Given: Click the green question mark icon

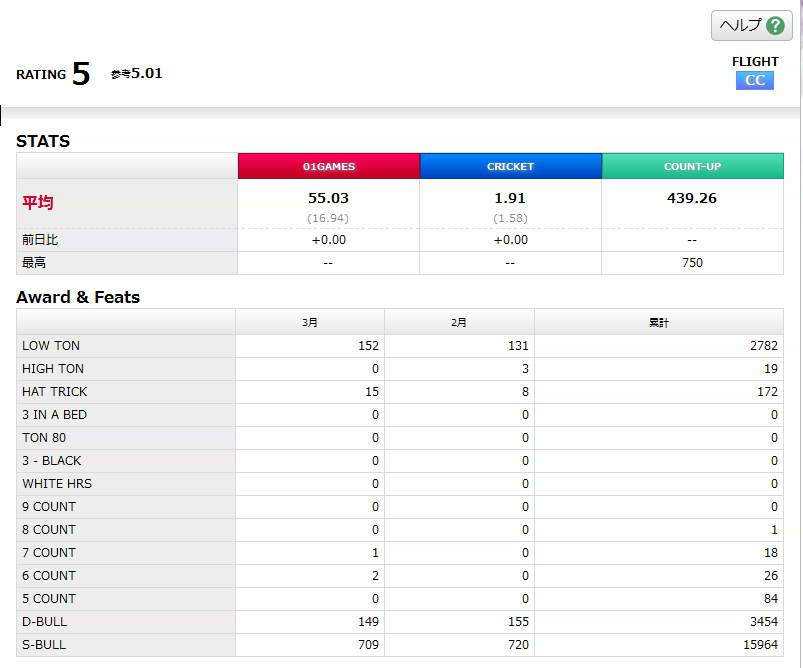Looking at the screenshot, I should (x=775, y=25).
